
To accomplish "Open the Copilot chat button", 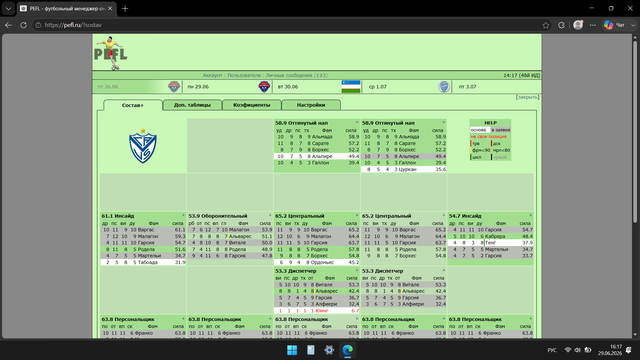I will point(615,25).
